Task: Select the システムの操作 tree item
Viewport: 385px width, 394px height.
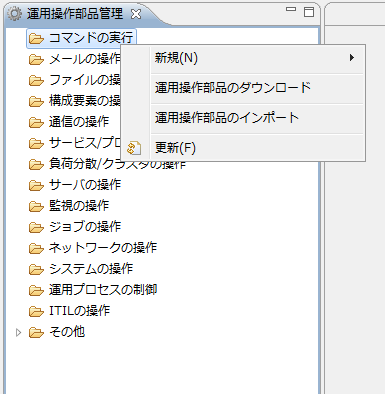Action: (91, 269)
